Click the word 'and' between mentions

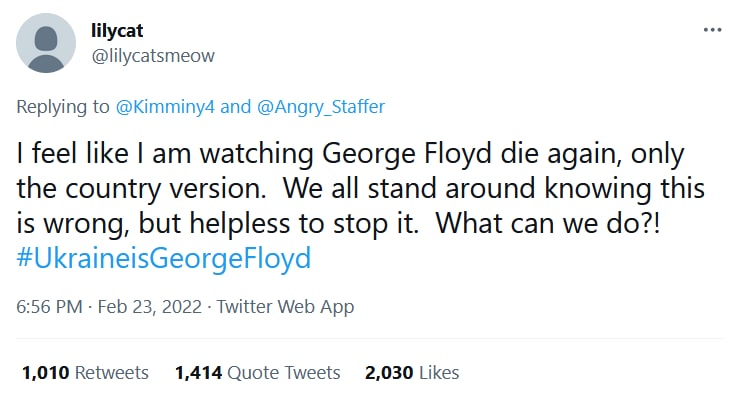click(x=236, y=107)
